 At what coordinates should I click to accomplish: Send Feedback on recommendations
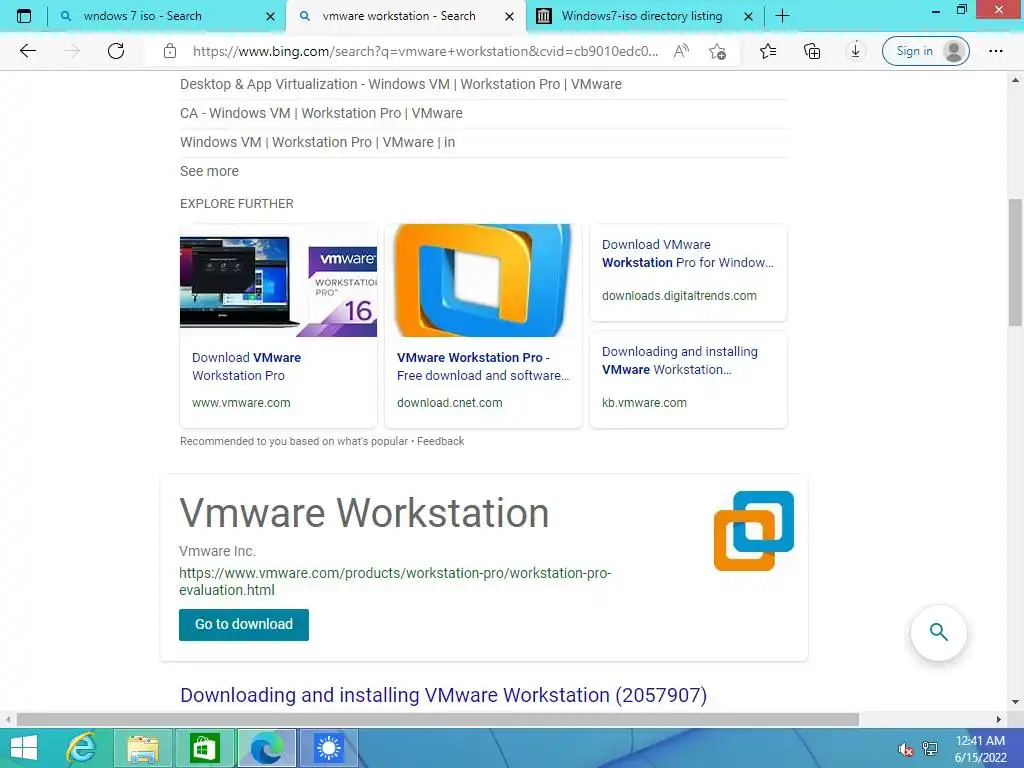(x=440, y=441)
